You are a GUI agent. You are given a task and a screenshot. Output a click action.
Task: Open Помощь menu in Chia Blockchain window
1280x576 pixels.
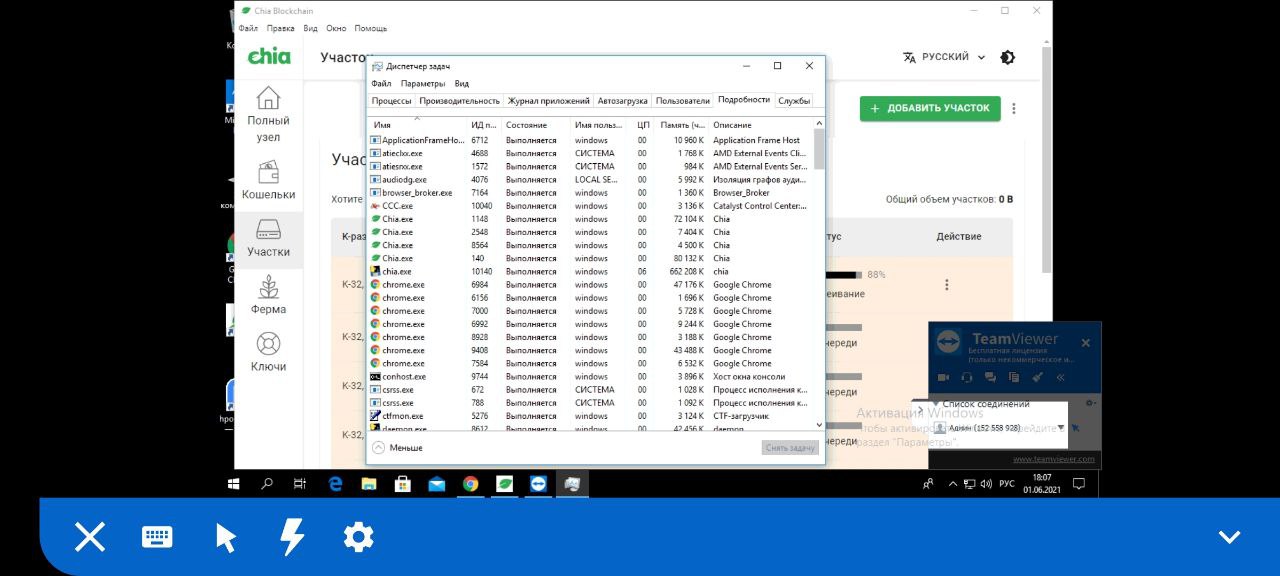(x=371, y=28)
